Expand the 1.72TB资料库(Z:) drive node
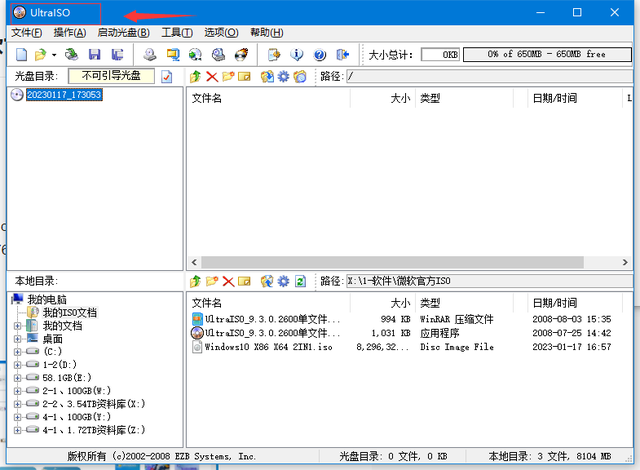640x470 pixels. tap(17, 430)
